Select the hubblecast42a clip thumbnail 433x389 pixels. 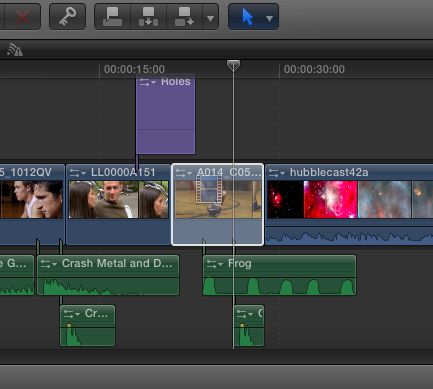[x=350, y=199]
